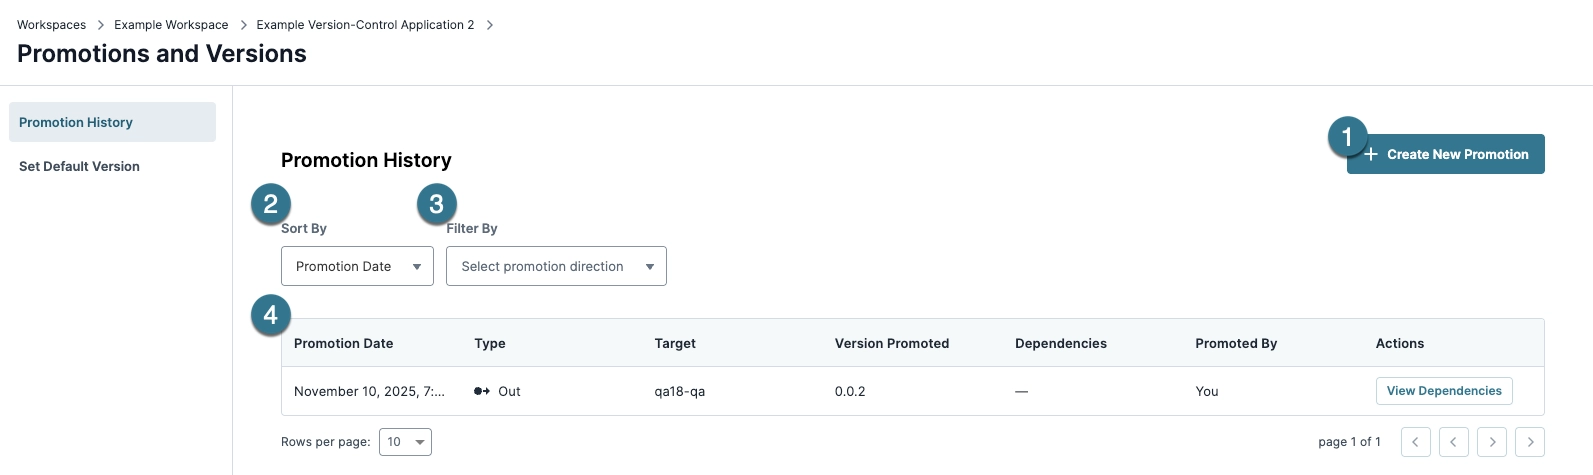Open the Sort By Promotion Date dropdown

click(357, 266)
